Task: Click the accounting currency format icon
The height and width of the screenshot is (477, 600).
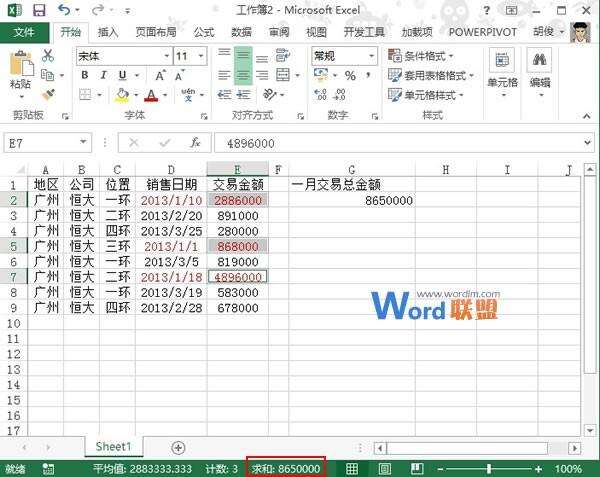Action: click(x=321, y=74)
